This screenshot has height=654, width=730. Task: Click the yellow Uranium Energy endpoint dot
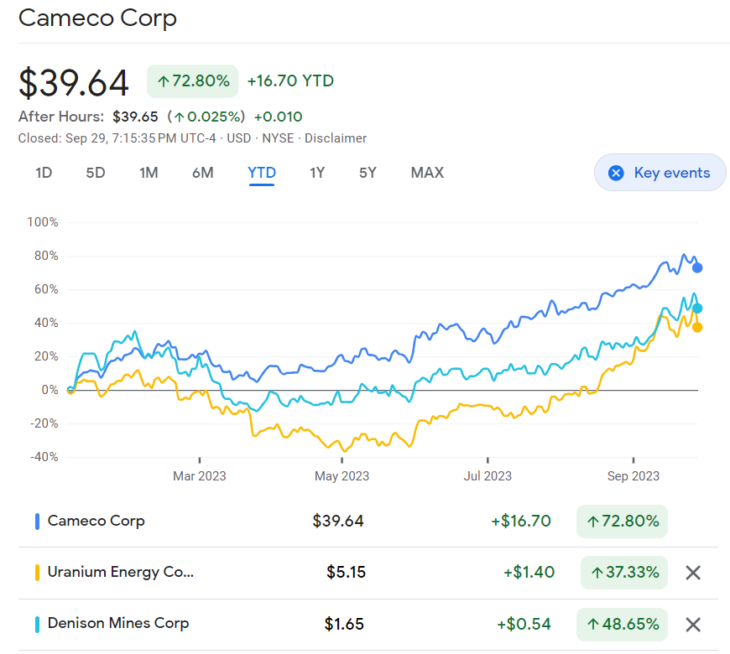697,327
